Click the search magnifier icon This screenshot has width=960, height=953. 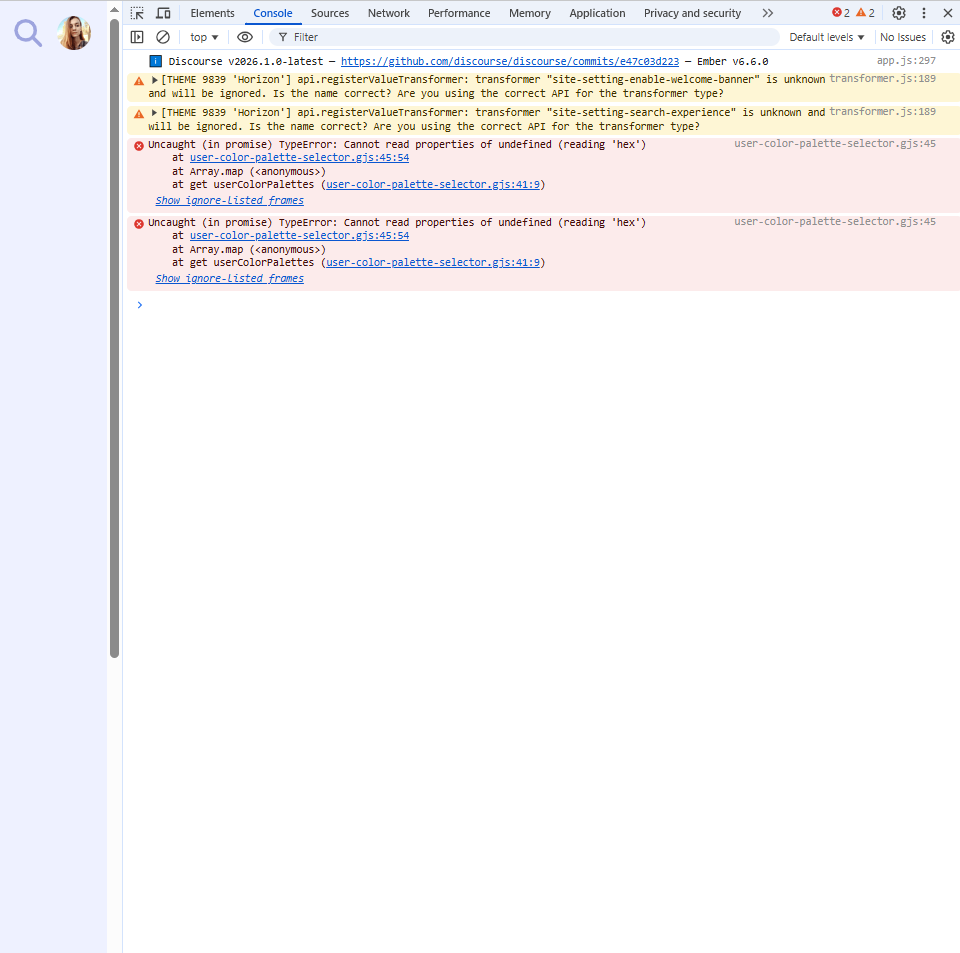click(28, 33)
